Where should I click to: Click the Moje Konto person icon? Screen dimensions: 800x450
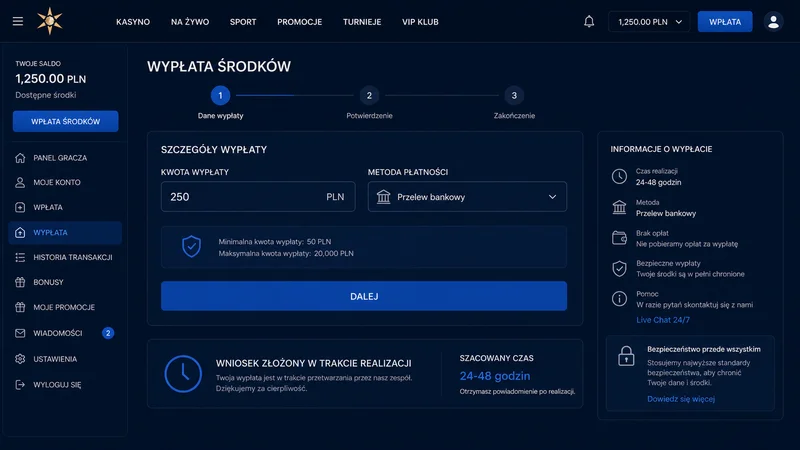[20, 182]
